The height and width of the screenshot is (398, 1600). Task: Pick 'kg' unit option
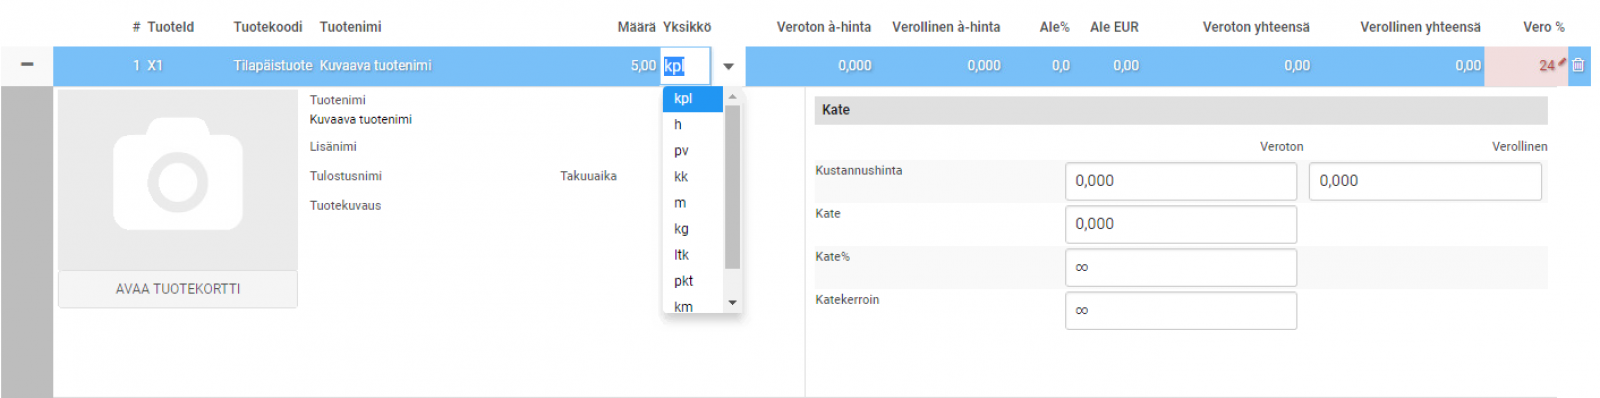(x=692, y=228)
